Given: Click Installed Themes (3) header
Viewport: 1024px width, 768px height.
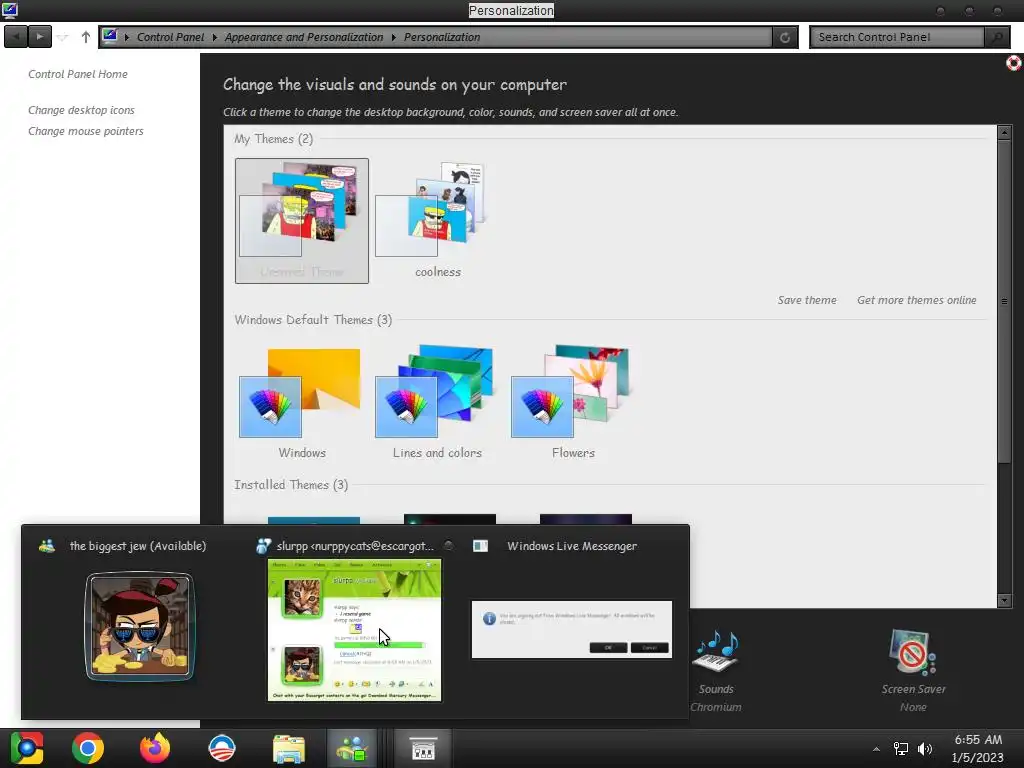Looking at the screenshot, I should 291,485.
